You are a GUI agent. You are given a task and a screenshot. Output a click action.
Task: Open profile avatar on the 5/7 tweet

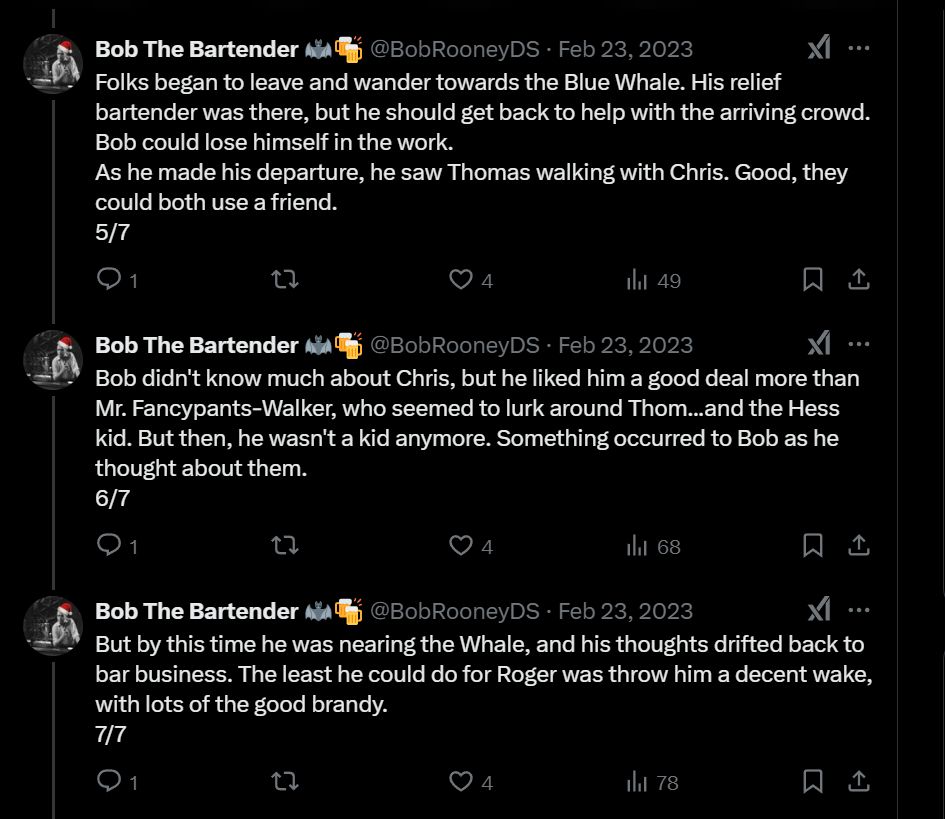pyautogui.click(x=53, y=65)
